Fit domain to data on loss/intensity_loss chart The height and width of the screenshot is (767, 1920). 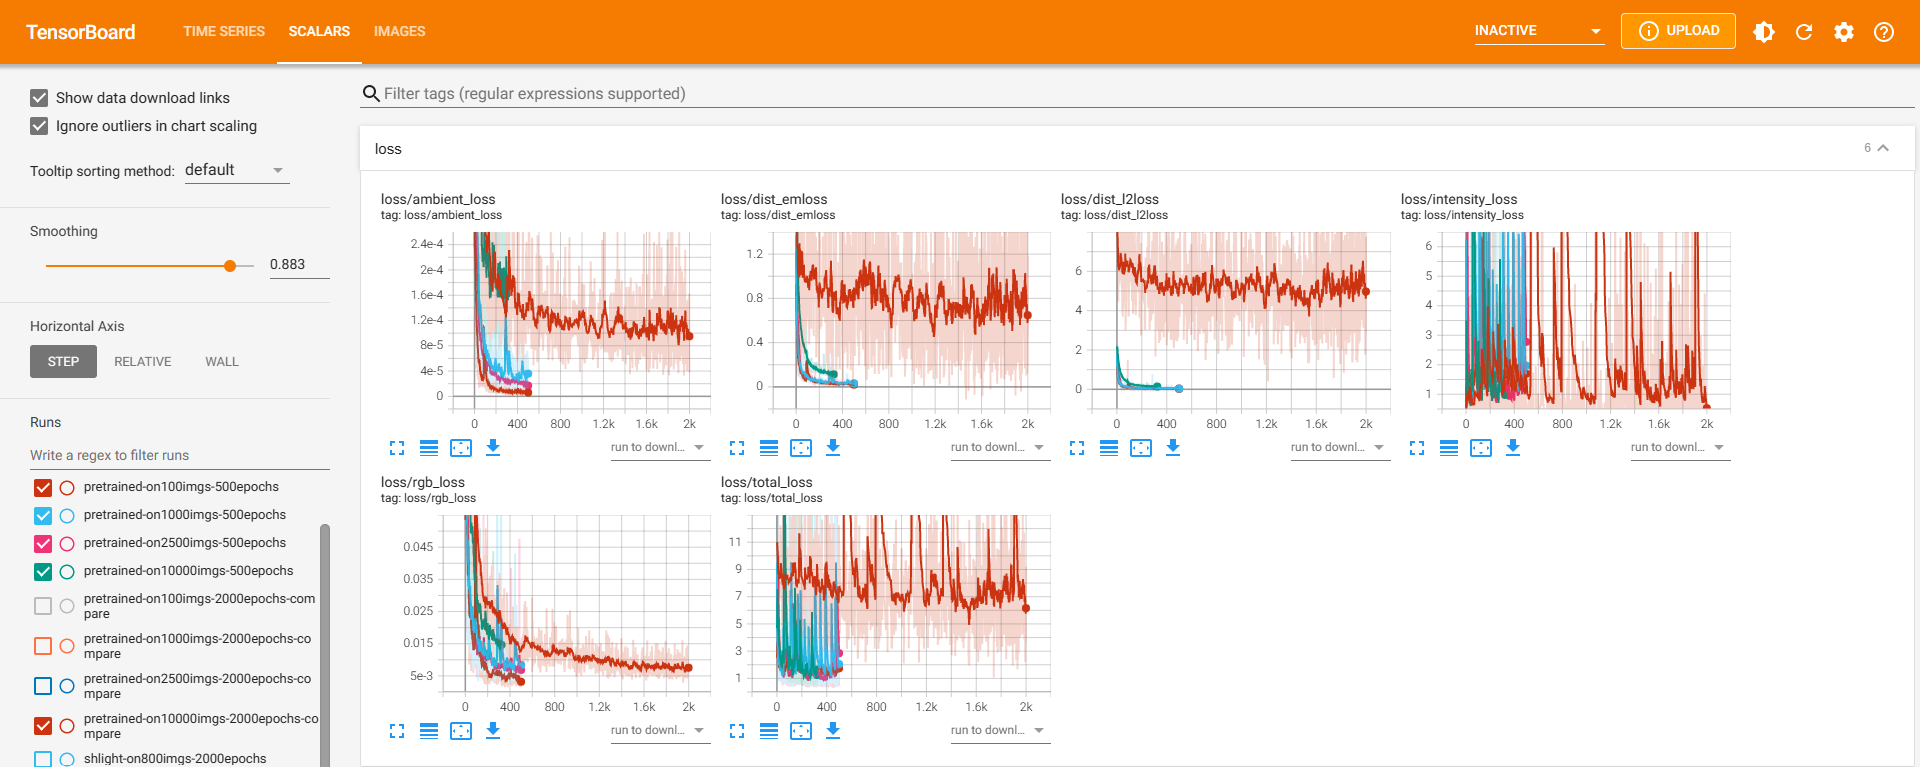pos(1481,448)
